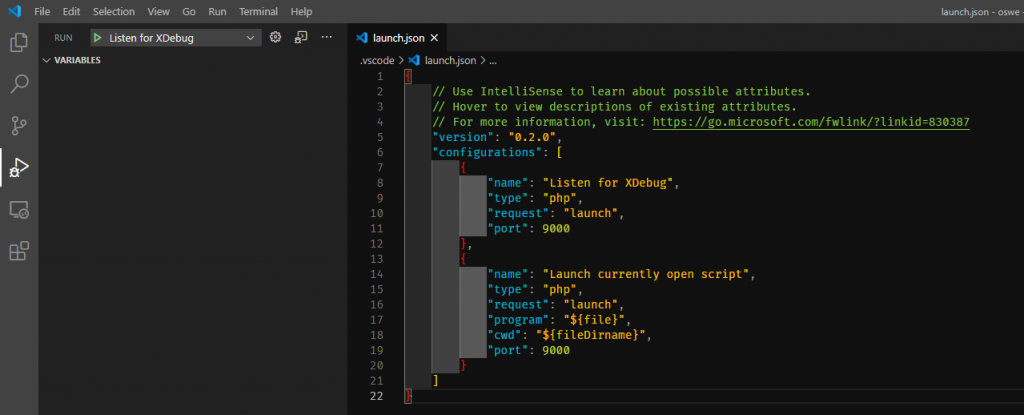This screenshot has width=1024, height=415.
Task: Open the Edit menu
Action: tap(71, 12)
